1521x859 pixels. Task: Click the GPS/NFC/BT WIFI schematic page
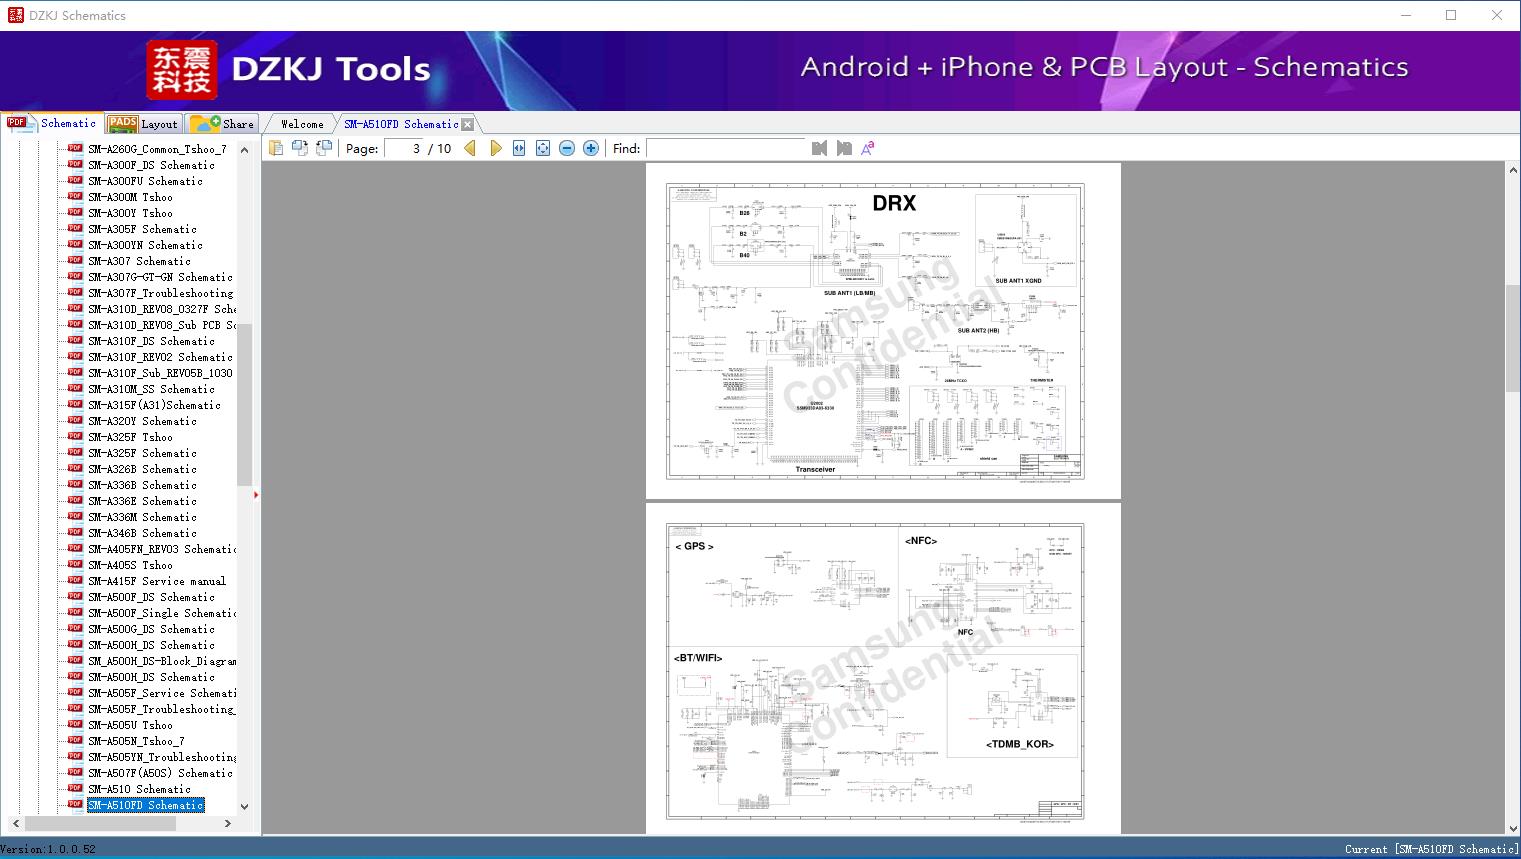pos(883,669)
